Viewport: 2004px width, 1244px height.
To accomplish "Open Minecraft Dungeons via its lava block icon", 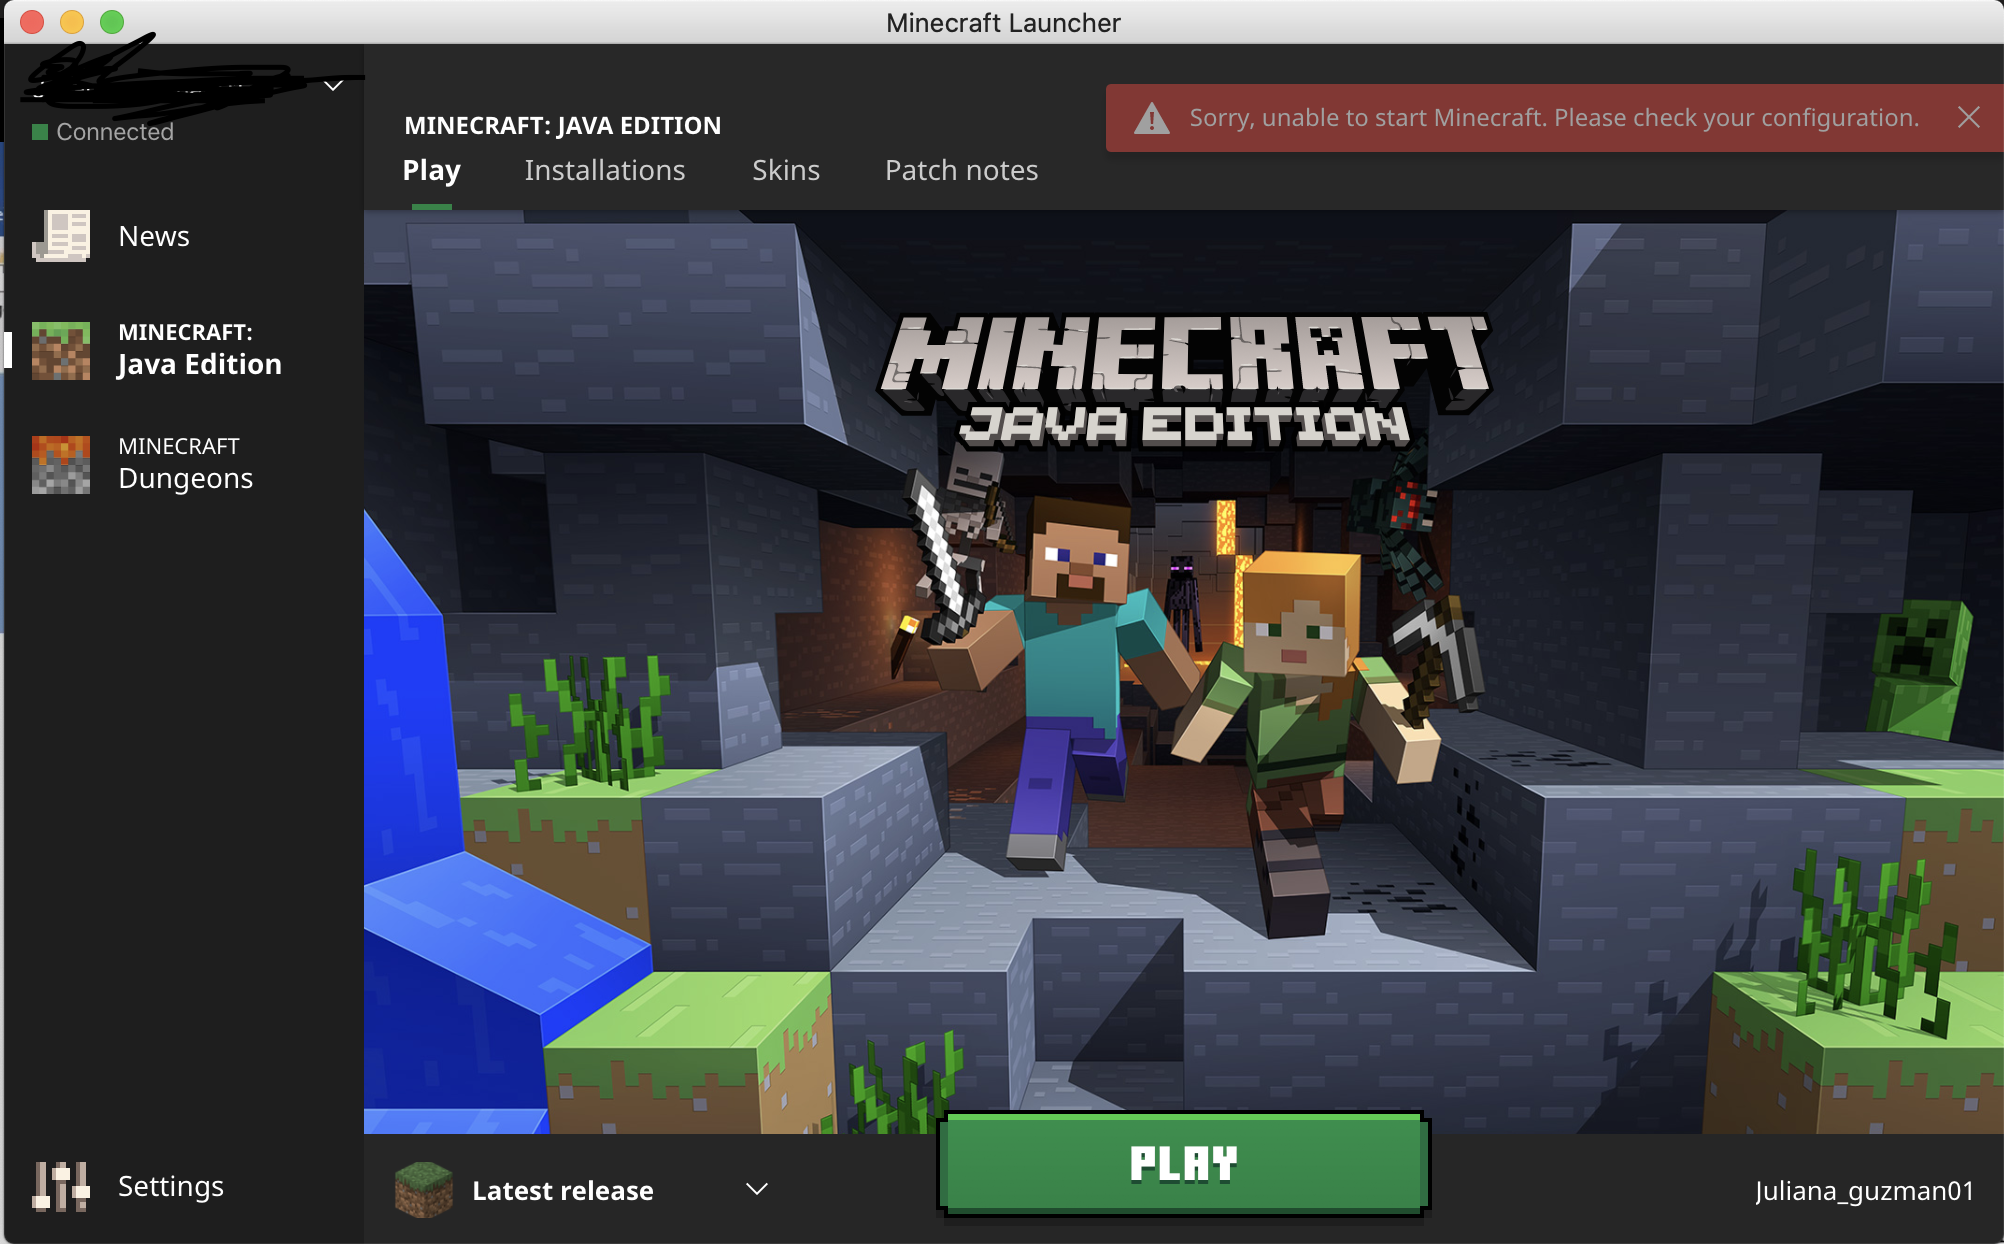I will (x=61, y=464).
